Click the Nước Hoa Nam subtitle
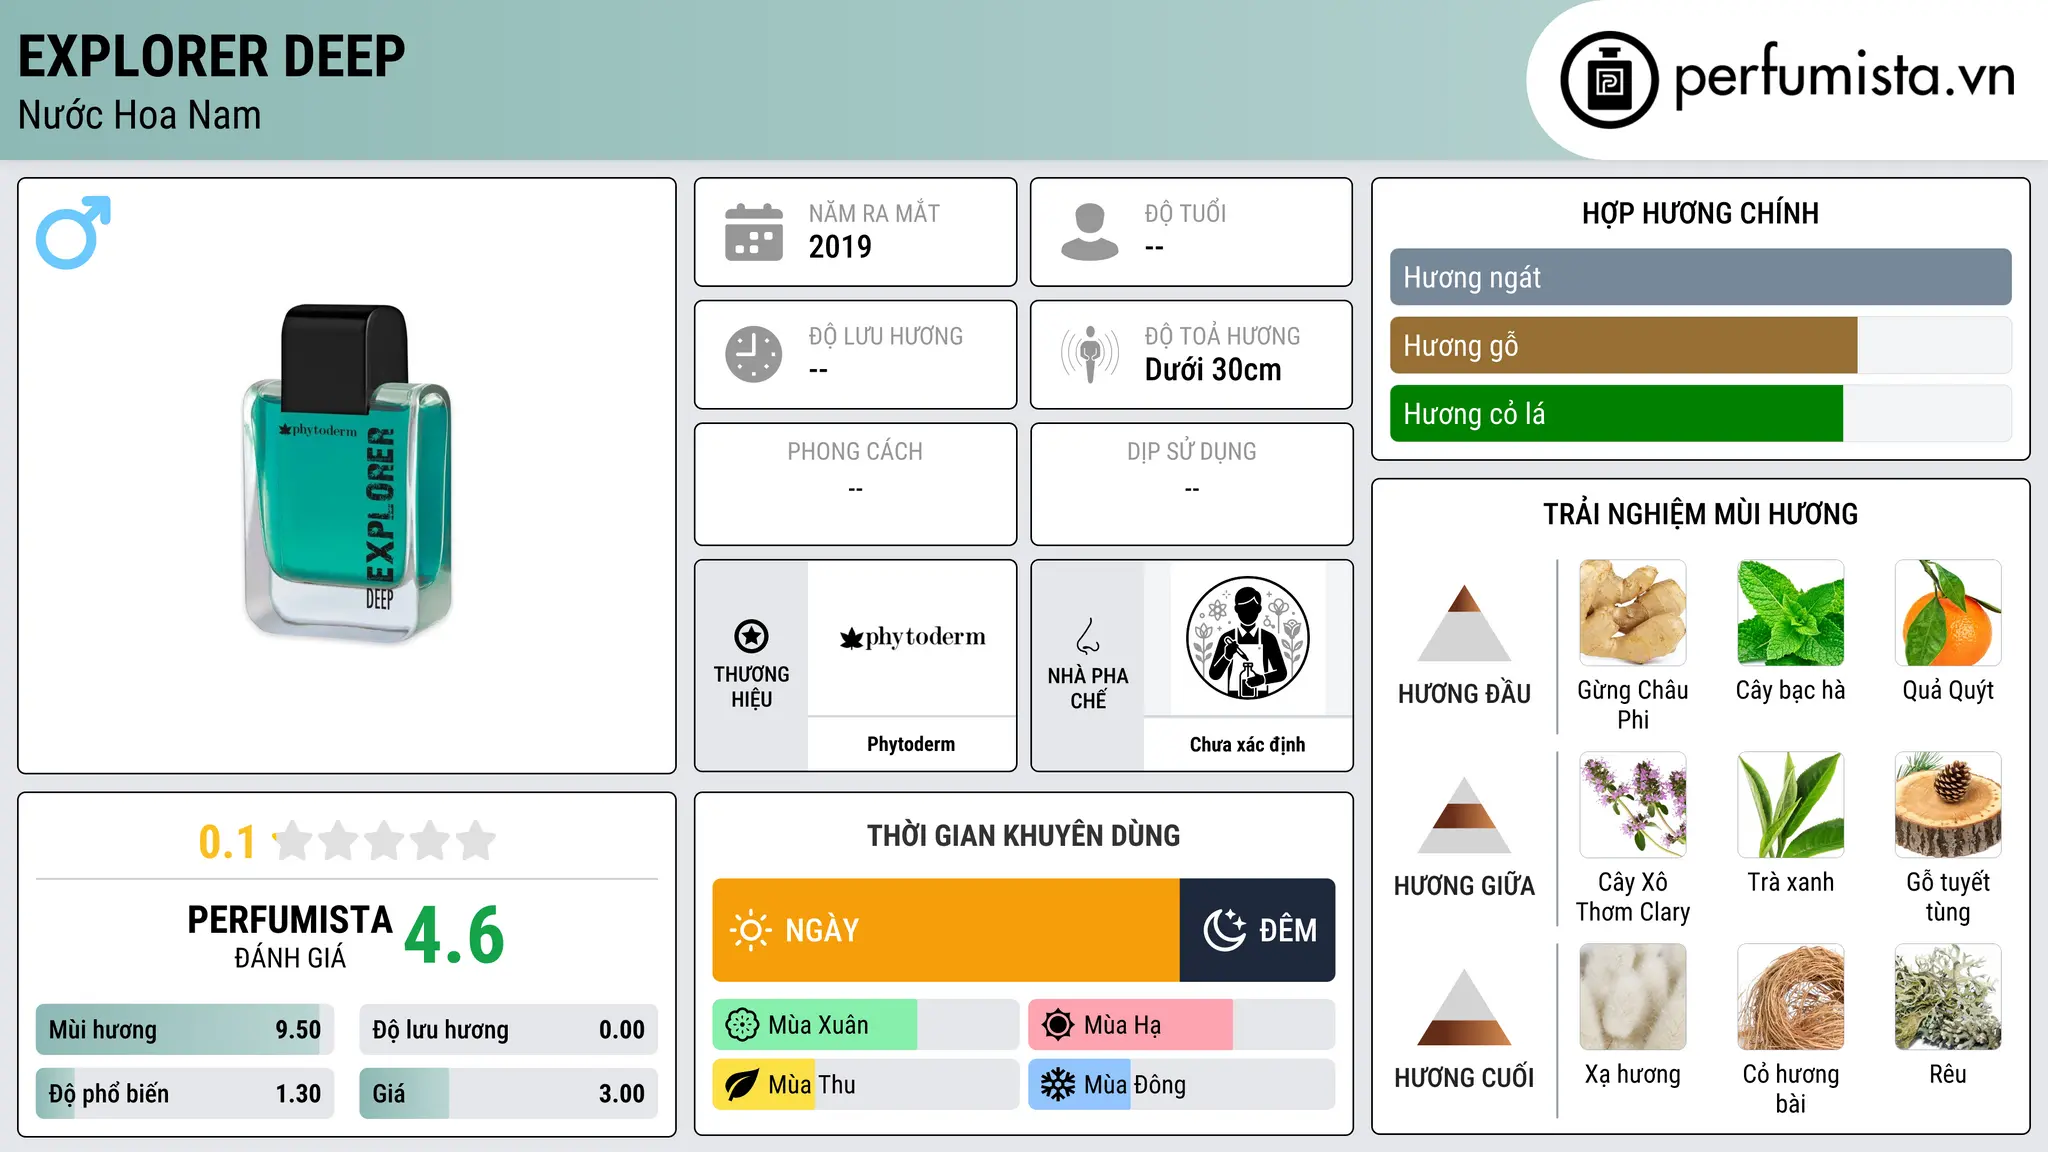This screenshot has height=1152, width=2048. [140, 115]
